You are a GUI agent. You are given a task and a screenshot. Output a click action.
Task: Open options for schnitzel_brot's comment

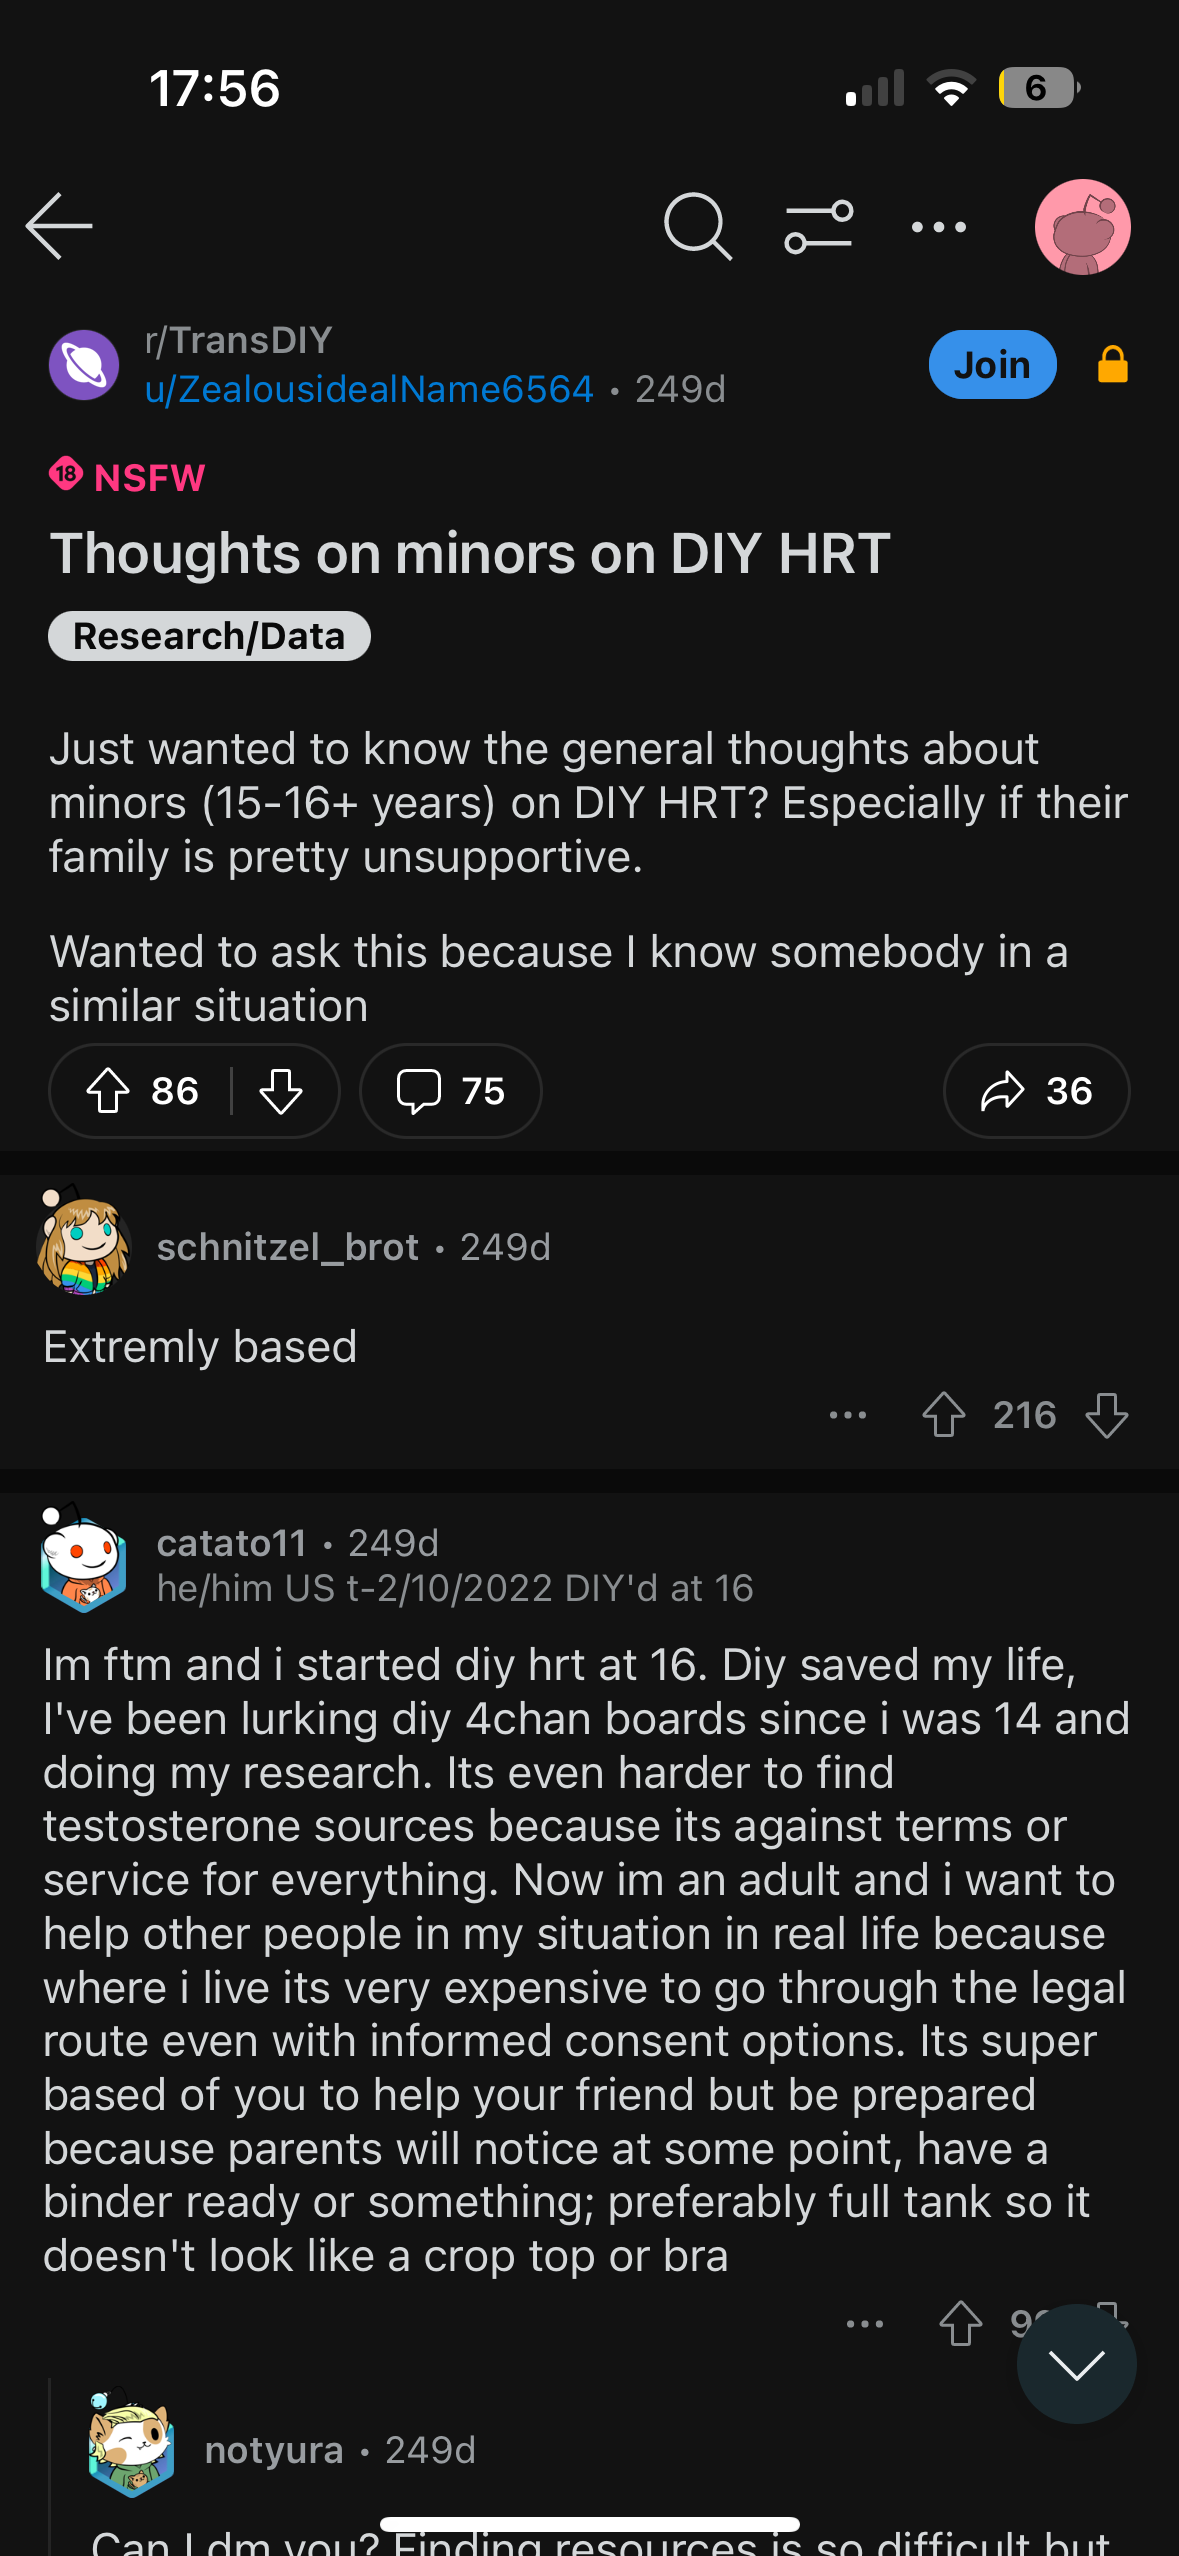[848, 1415]
